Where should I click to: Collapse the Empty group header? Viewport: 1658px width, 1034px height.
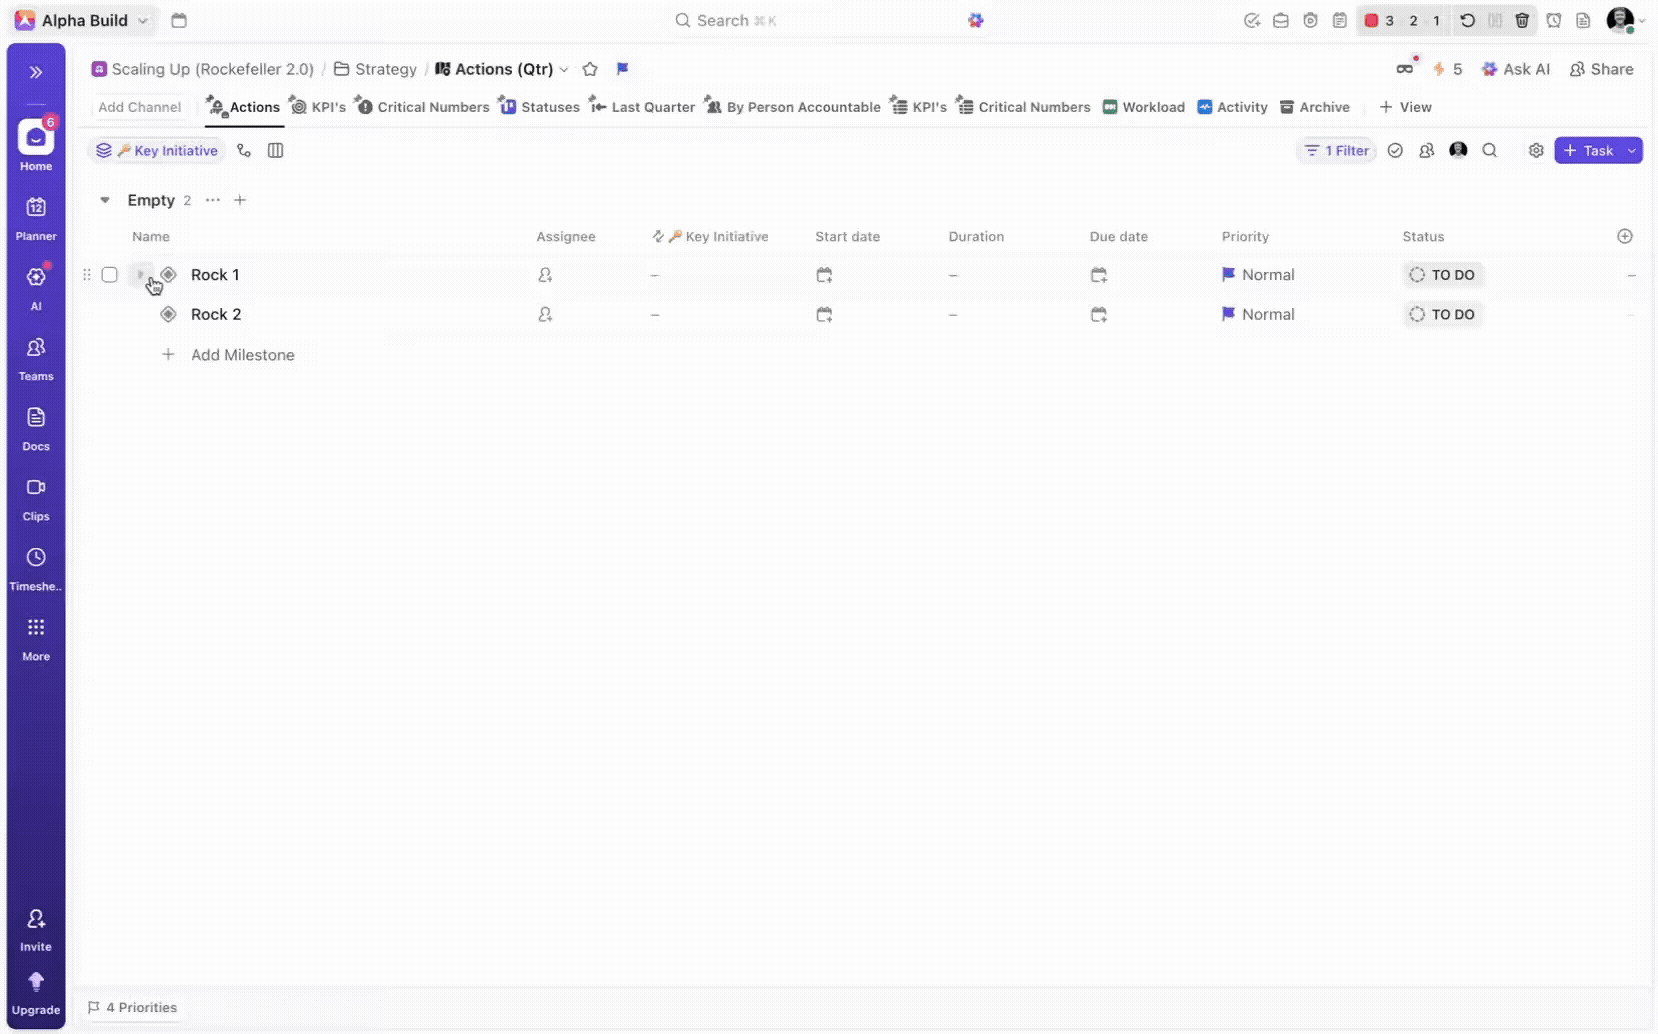(x=104, y=200)
